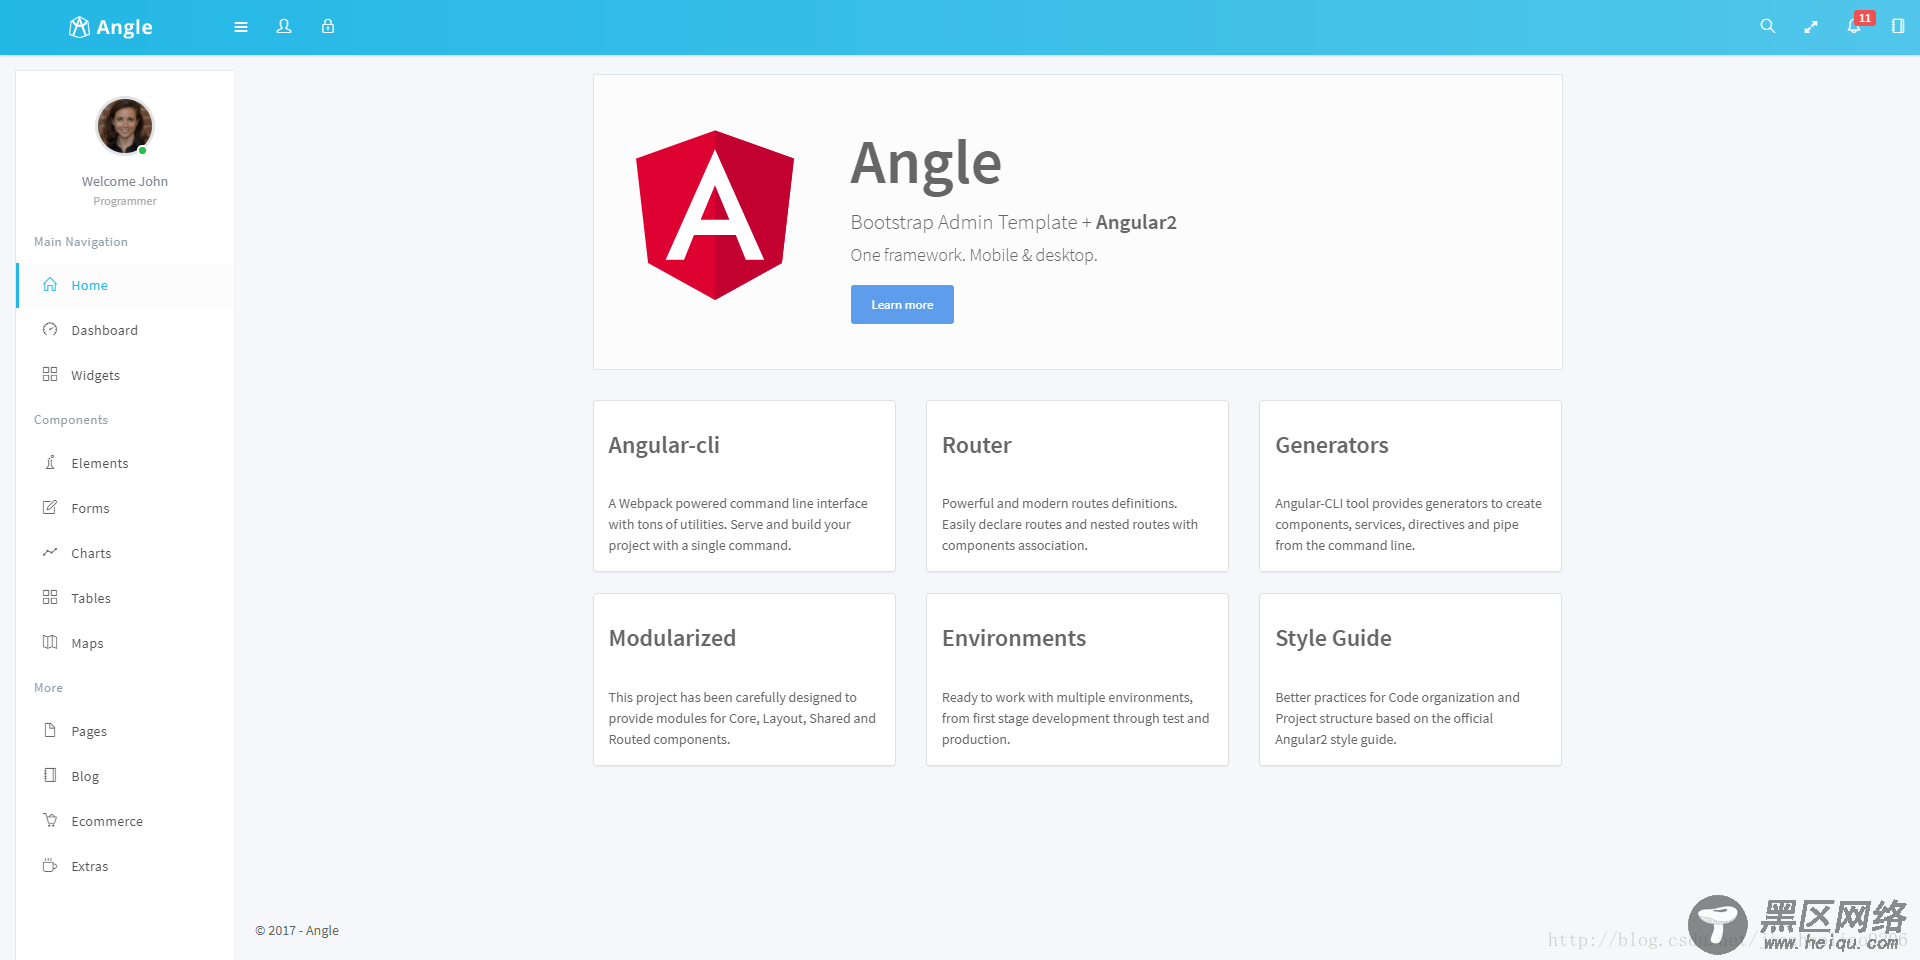This screenshot has height=960, width=1920.
Task: Expand Elements menu item
Action: tap(125, 463)
